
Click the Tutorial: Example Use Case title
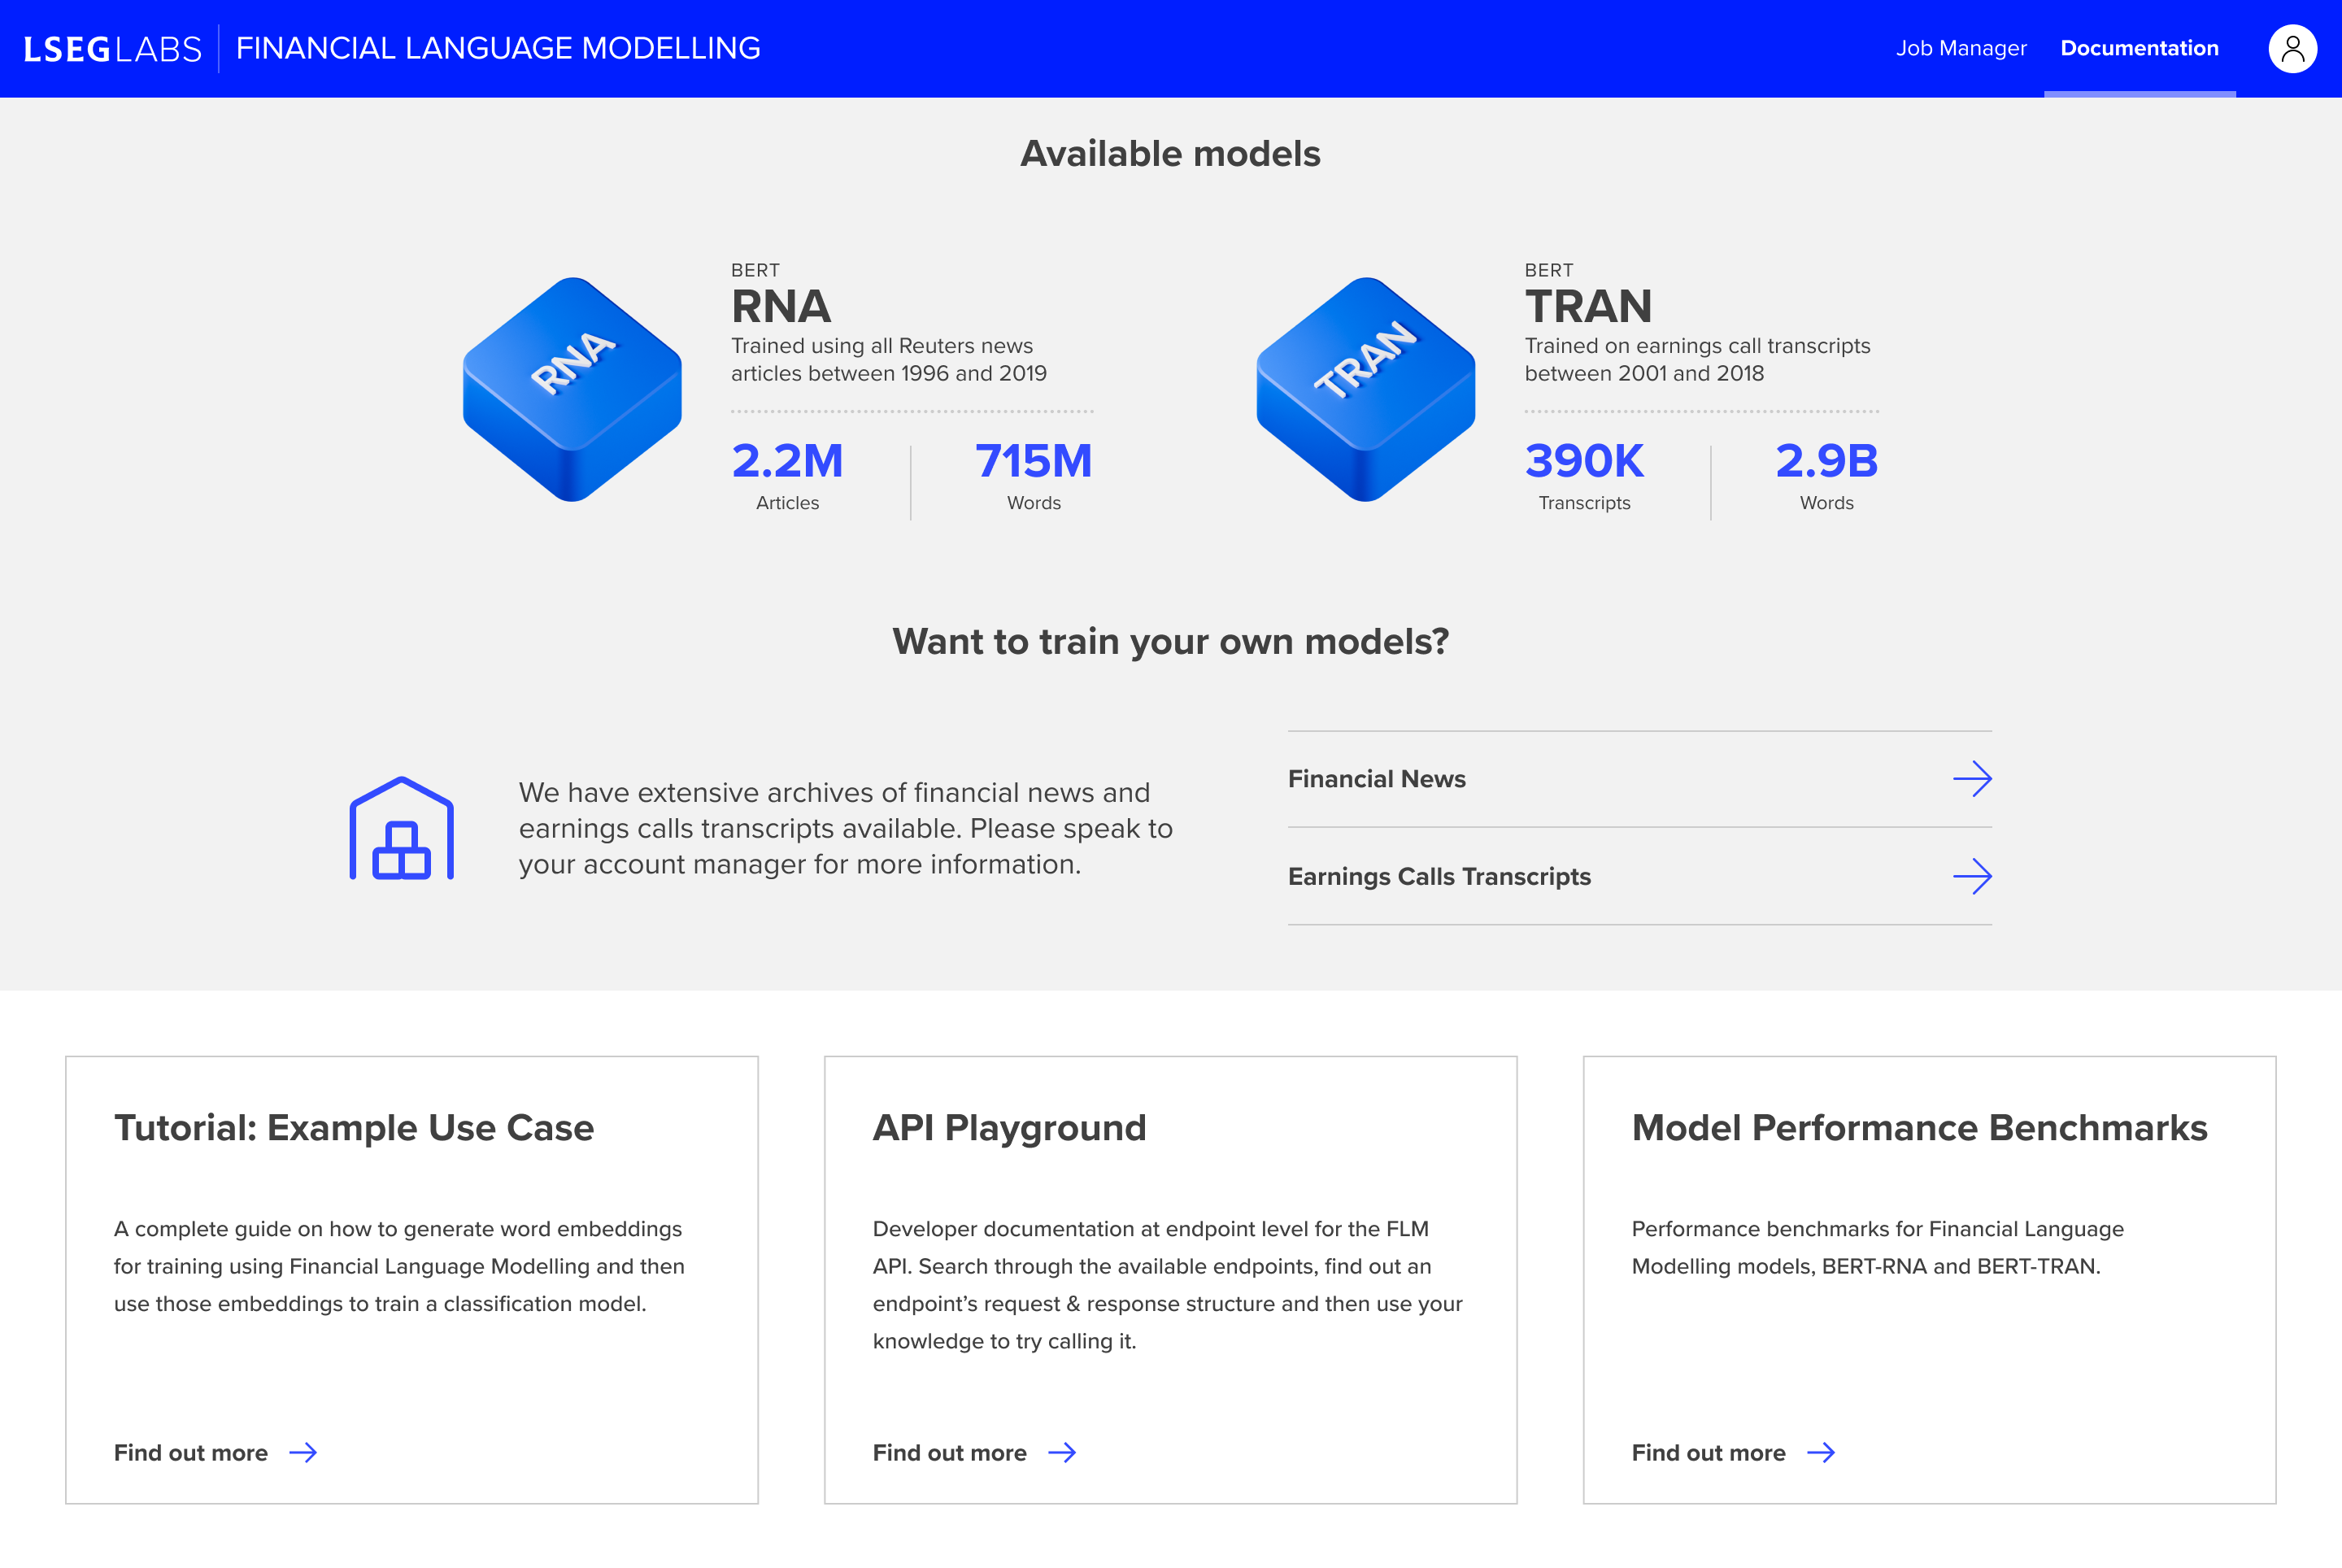(x=354, y=1128)
